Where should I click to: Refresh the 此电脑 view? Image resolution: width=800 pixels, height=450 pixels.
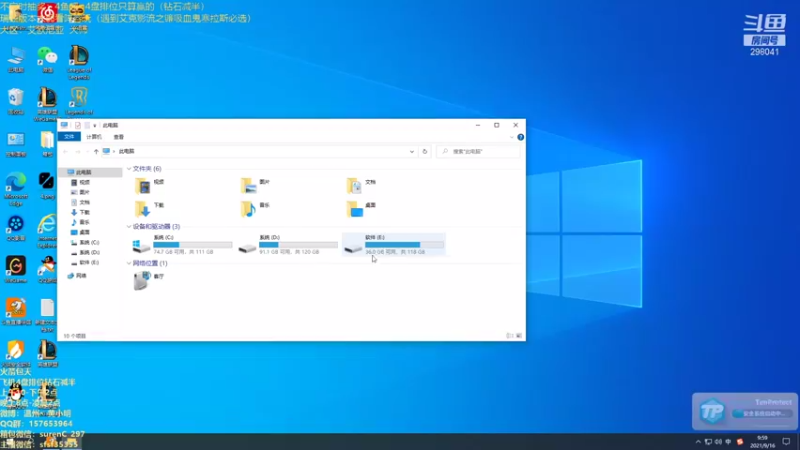tap(424, 152)
